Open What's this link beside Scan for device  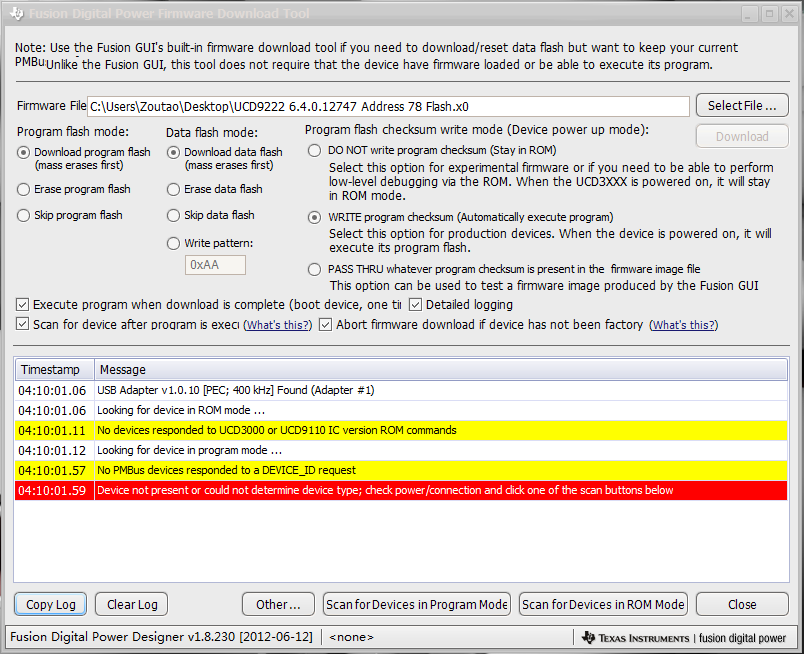coord(277,325)
